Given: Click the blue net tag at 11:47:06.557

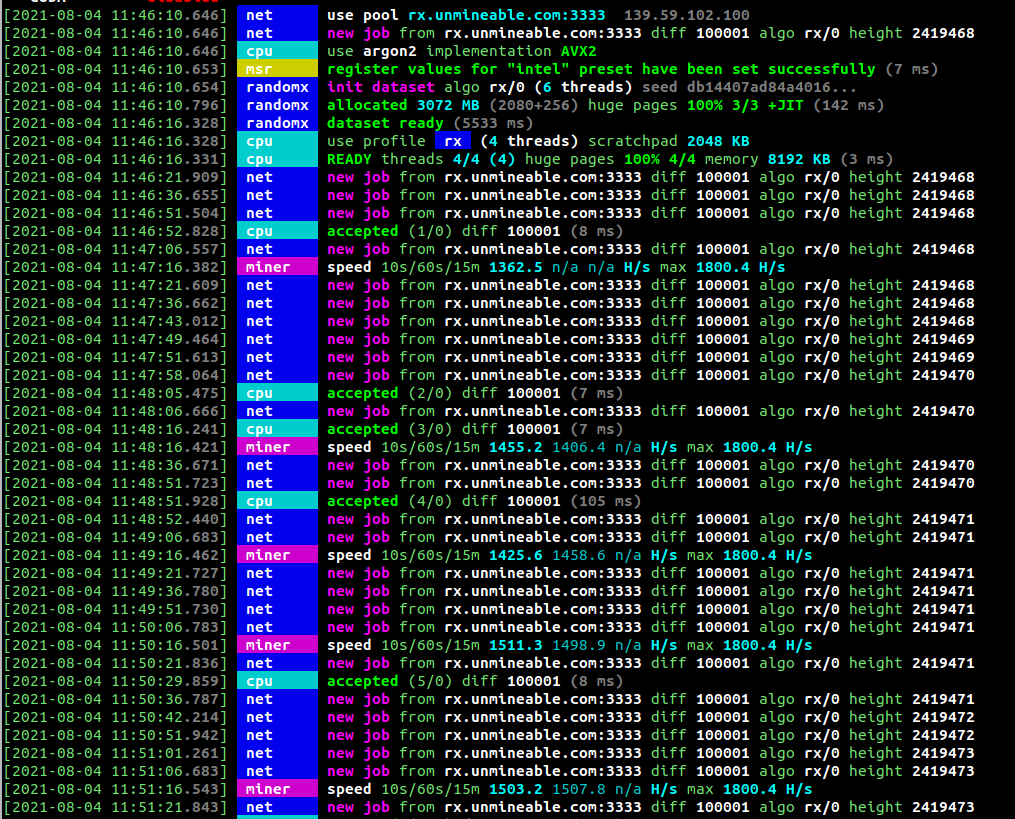Looking at the screenshot, I should point(277,249).
